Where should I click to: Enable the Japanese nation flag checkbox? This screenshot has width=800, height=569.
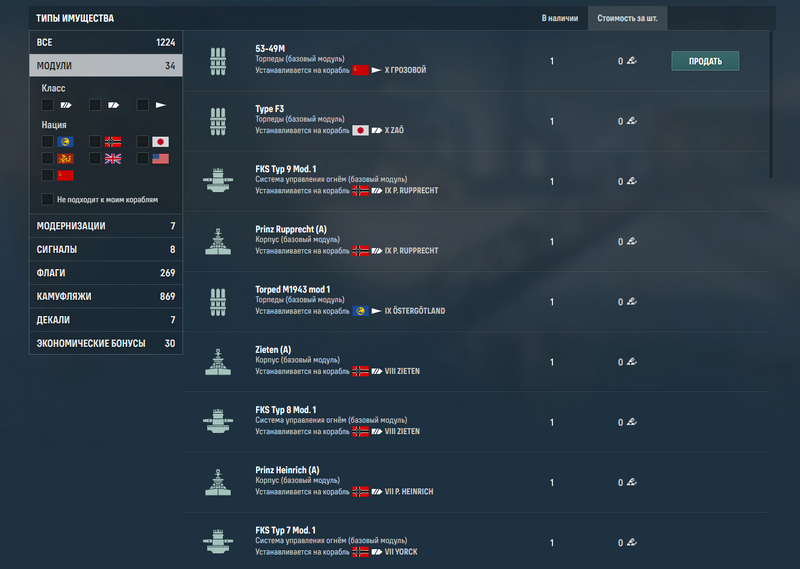pos(143,141)
